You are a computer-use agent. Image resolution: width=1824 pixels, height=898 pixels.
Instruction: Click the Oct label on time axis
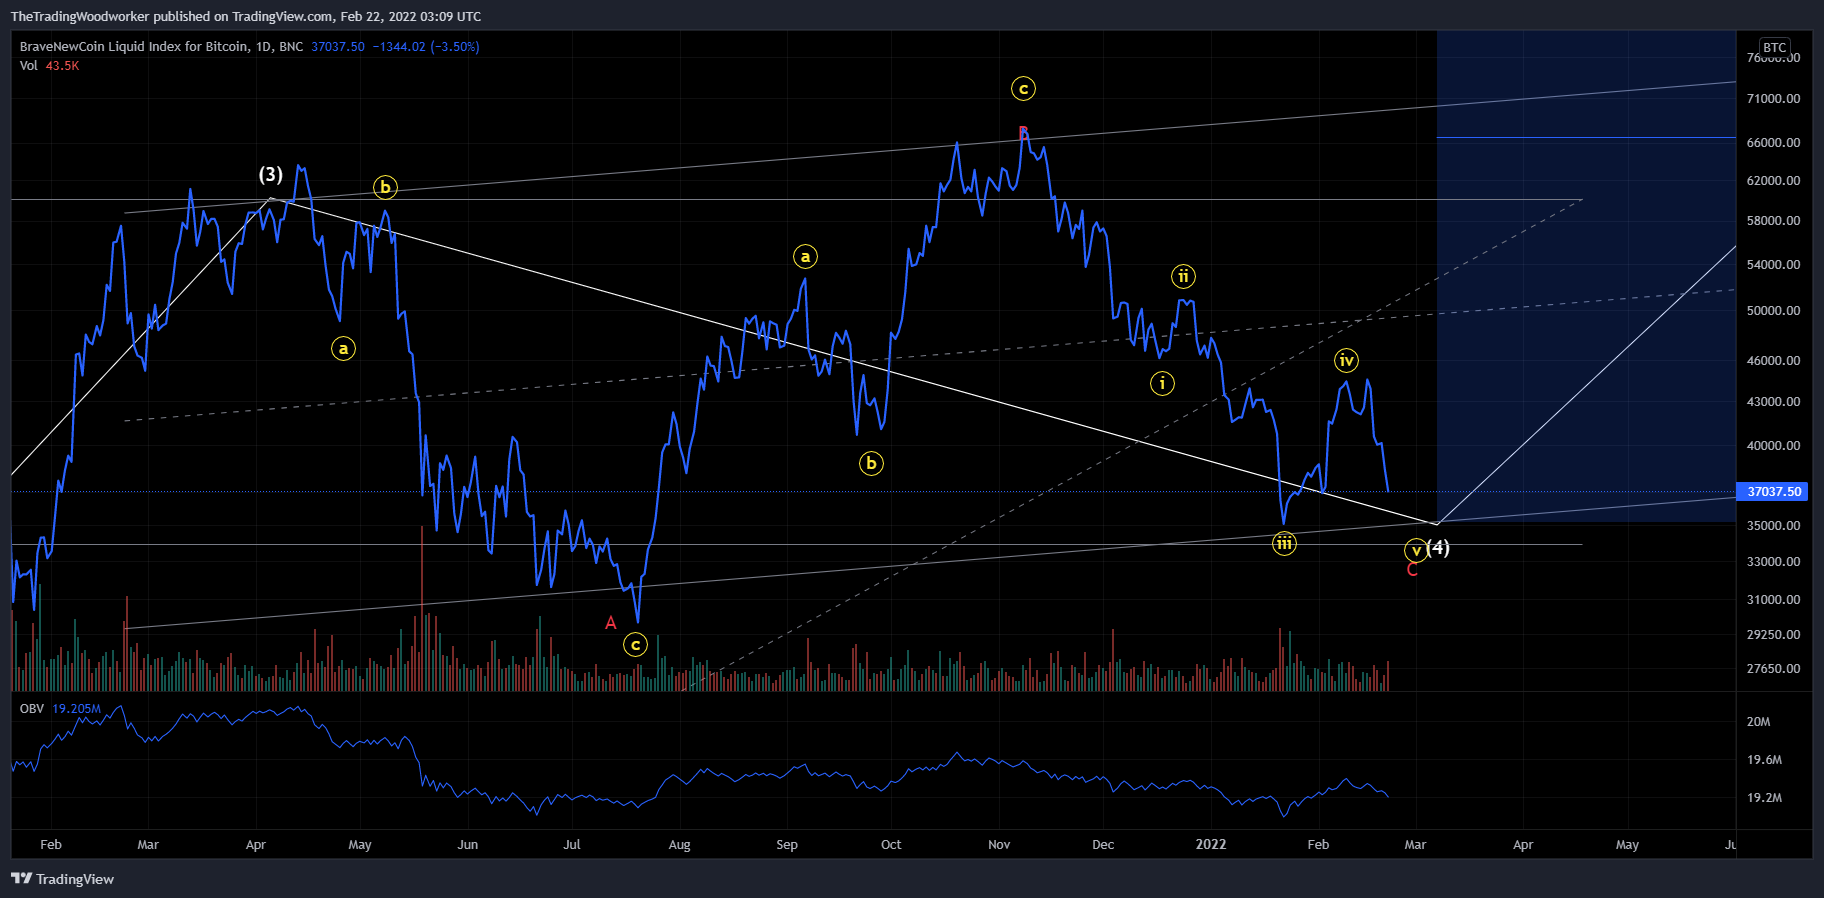[891, 845]
